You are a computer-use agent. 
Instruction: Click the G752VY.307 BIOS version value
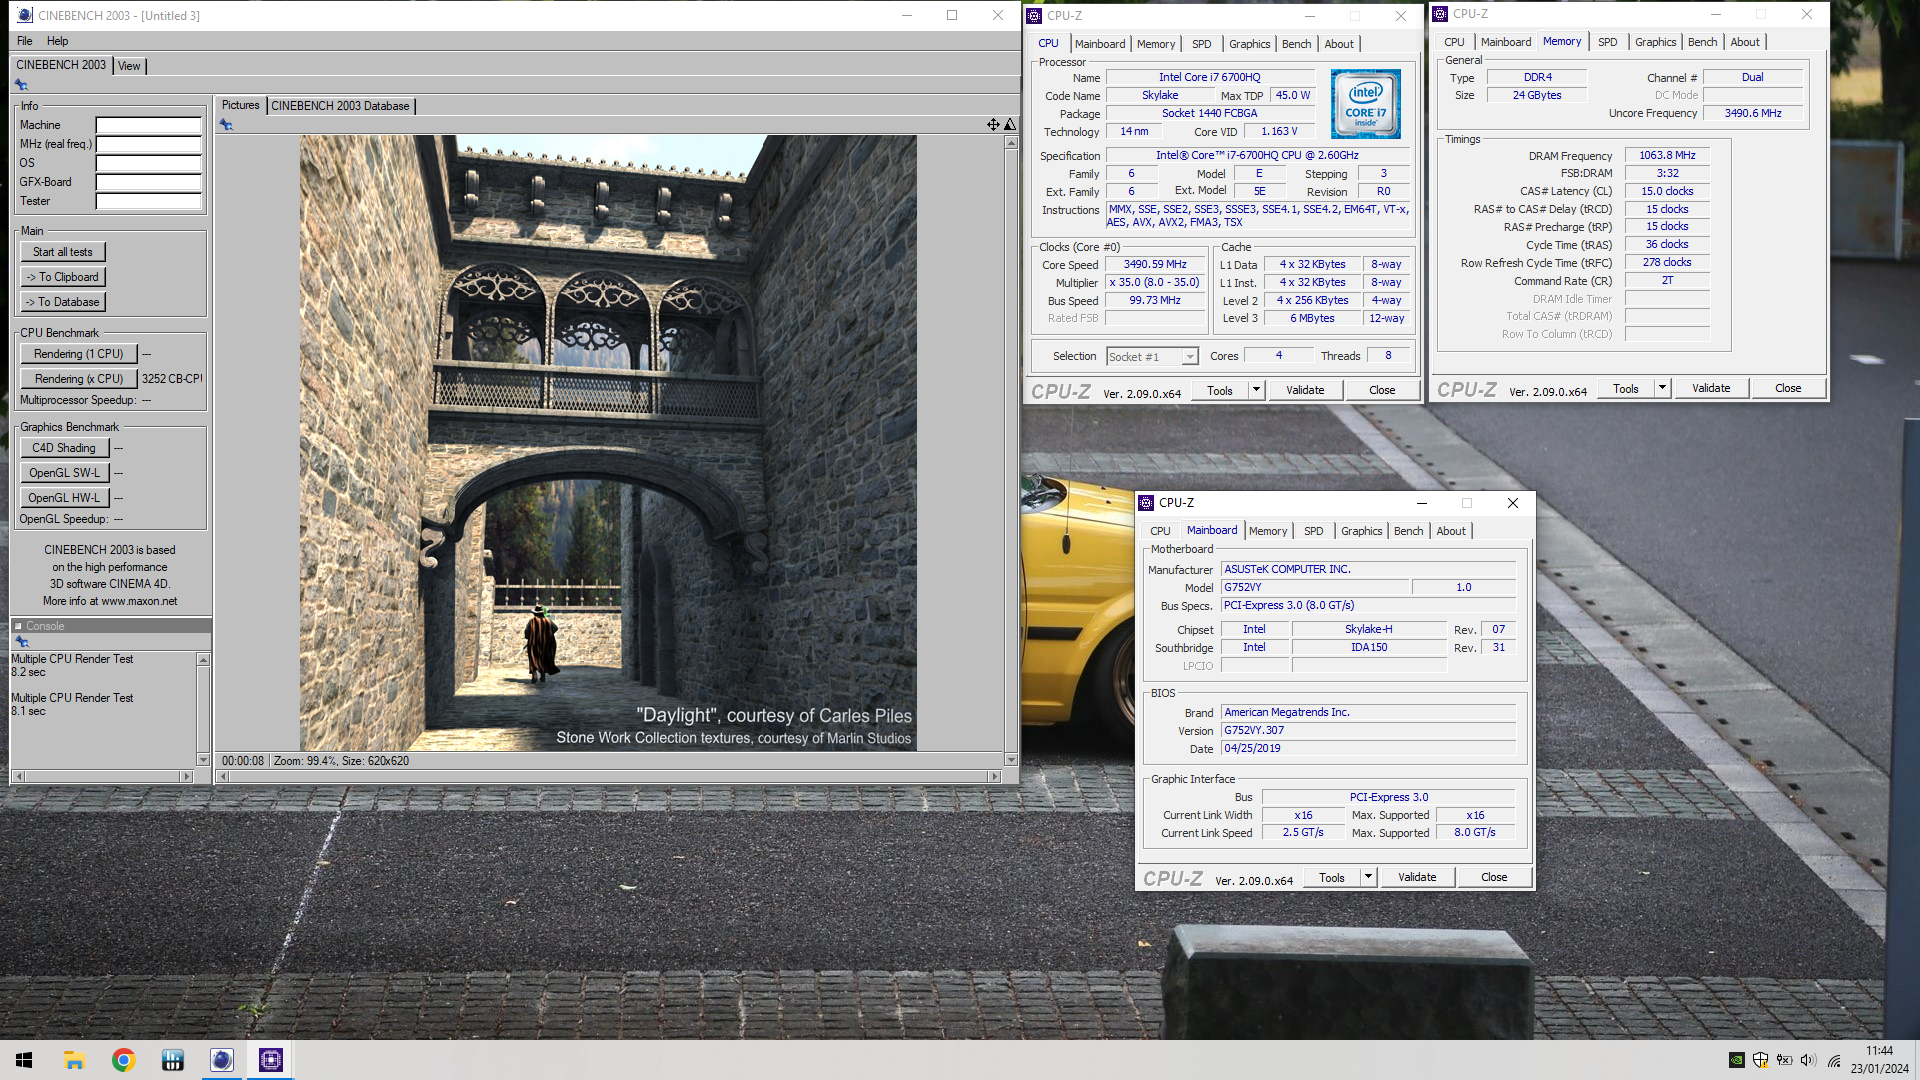tap(1368, 730)
